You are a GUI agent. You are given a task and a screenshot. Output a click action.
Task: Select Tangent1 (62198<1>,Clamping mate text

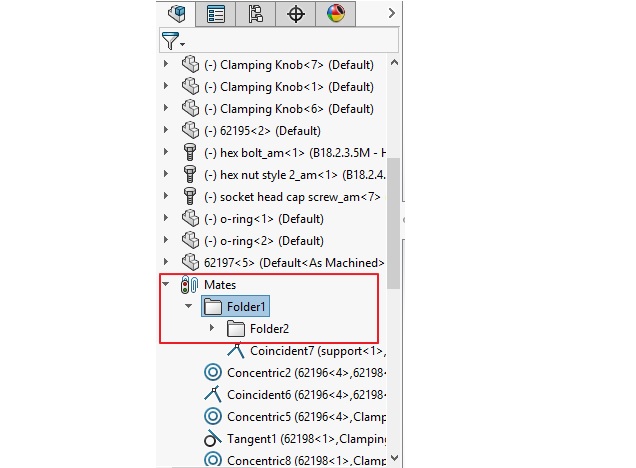coord(306,439)
